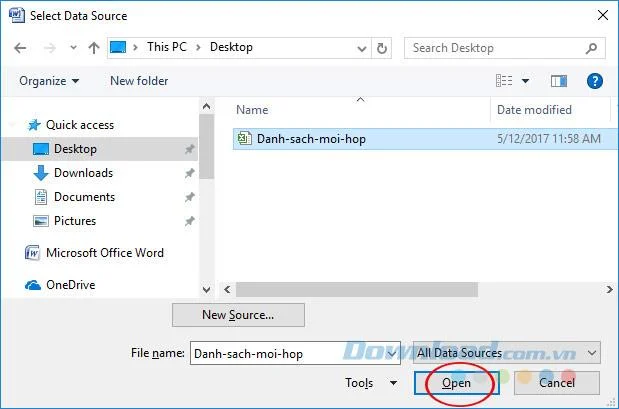Click the Documents pin icon
The image size is (619, 409).
pos(189,197)
